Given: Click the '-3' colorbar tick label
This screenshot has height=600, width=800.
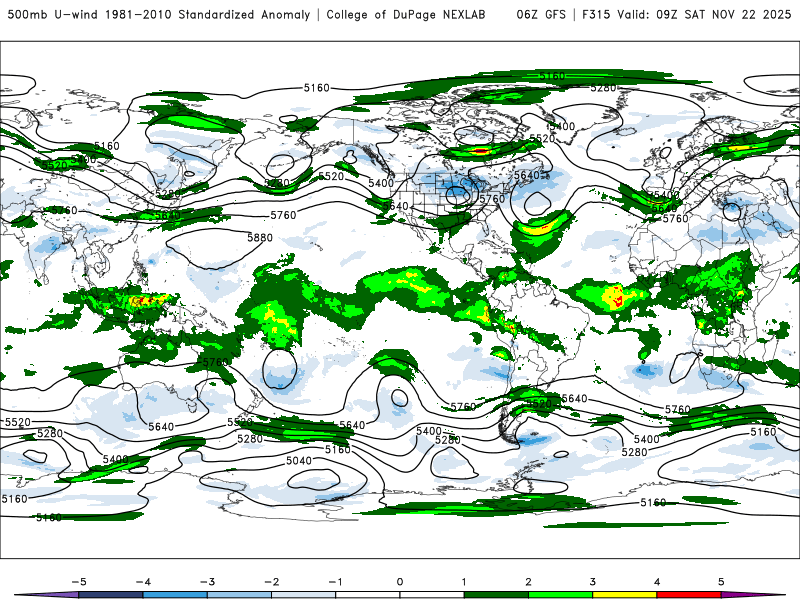Looking at the screenshot, I should coord(207,582).
